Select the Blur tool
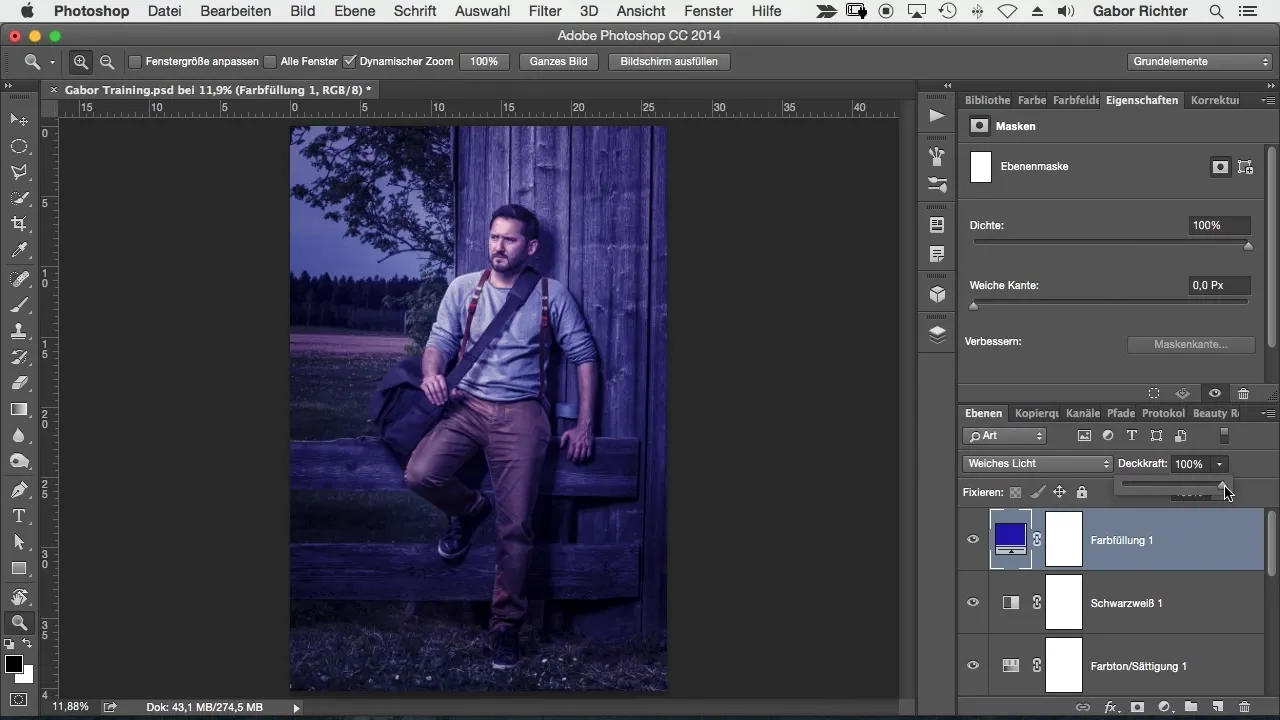The width and height of the screenshot is (1280, 720). click(x=19, y=435)
